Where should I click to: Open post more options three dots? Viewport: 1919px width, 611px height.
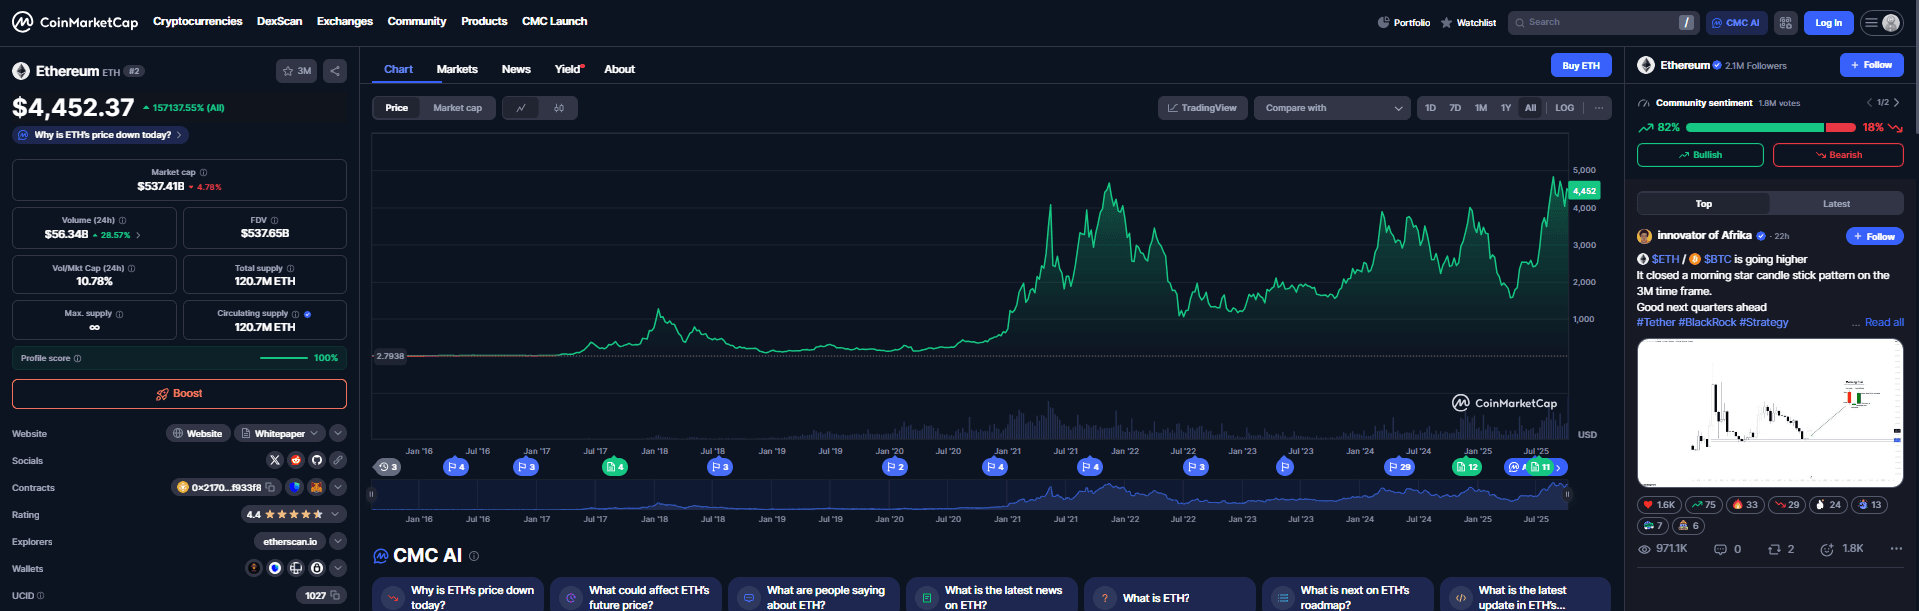tap(1896, 549)
